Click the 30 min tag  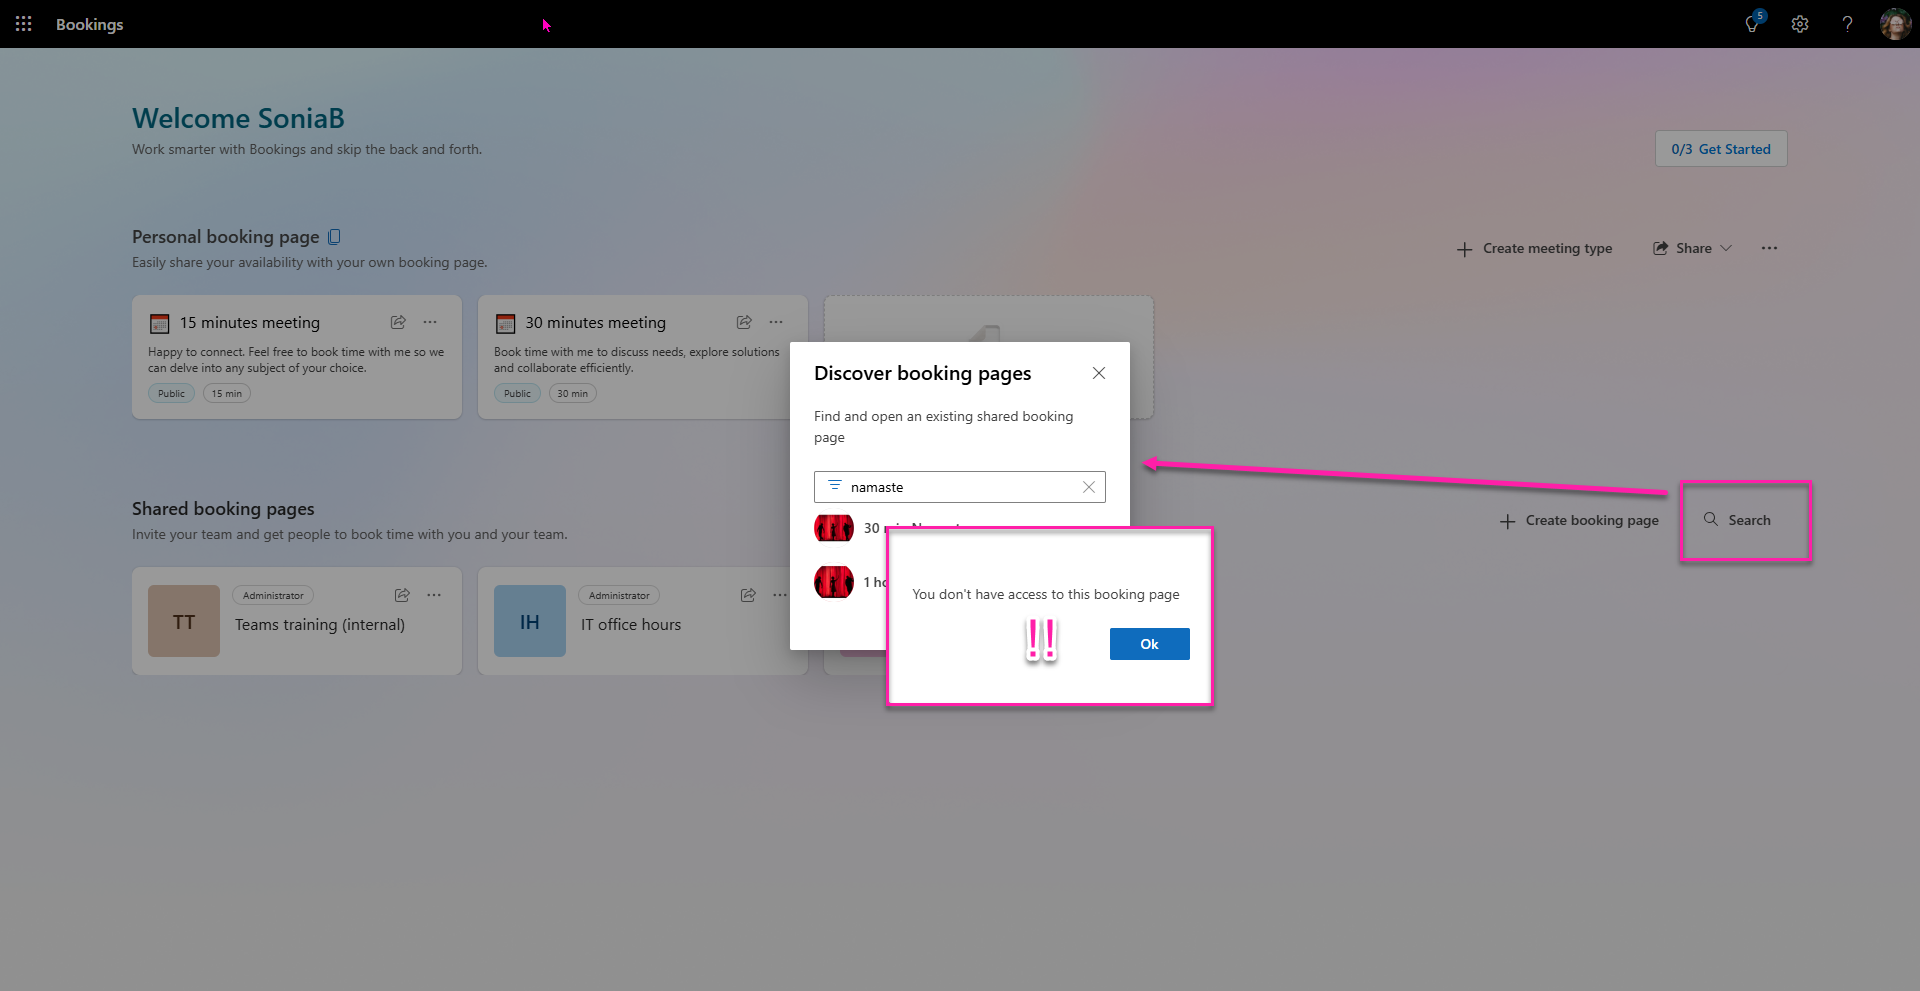click(x=573, y=393)
